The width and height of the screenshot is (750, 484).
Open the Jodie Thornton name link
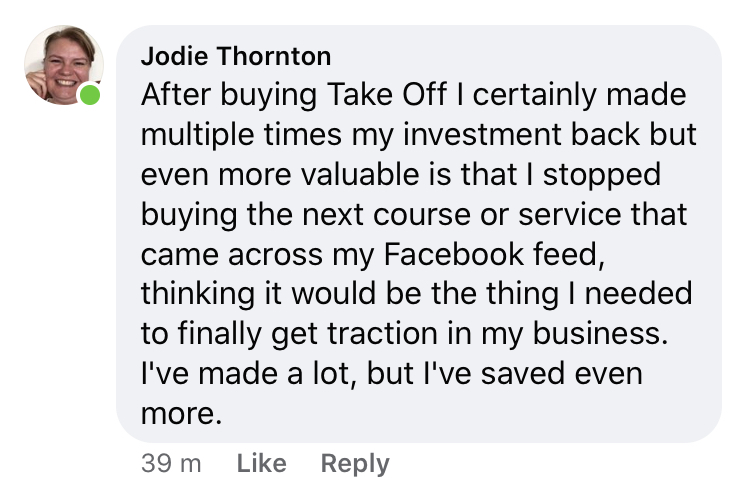(x=236, y=55)
